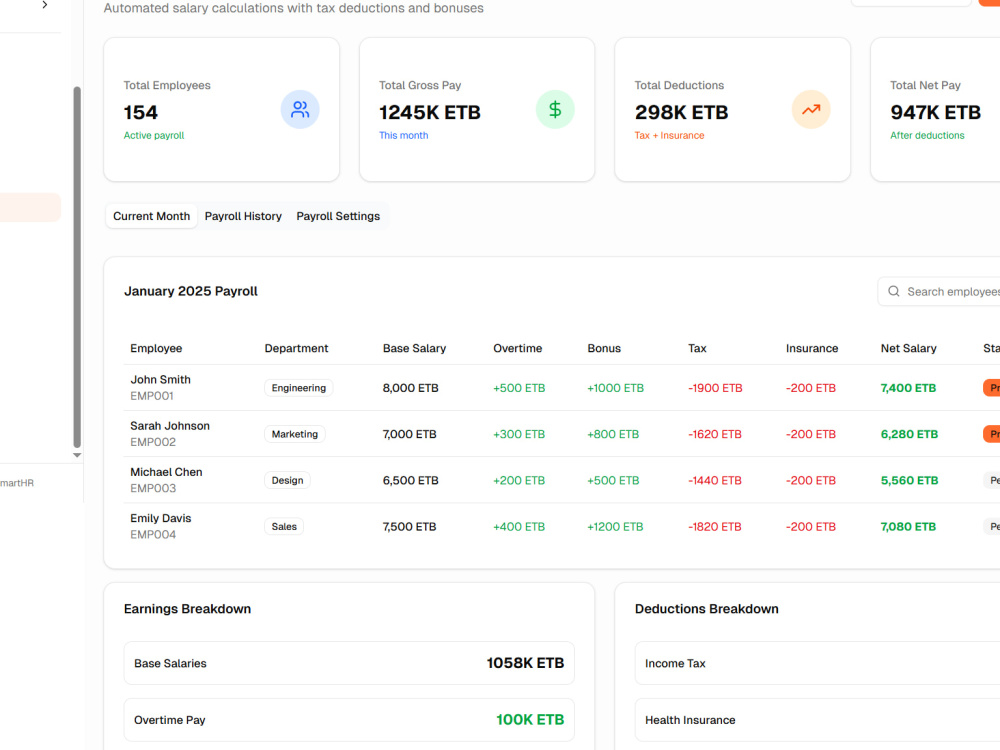Click the Engineering department badge
Viewport: 1000px width, 750px height.
298,388
